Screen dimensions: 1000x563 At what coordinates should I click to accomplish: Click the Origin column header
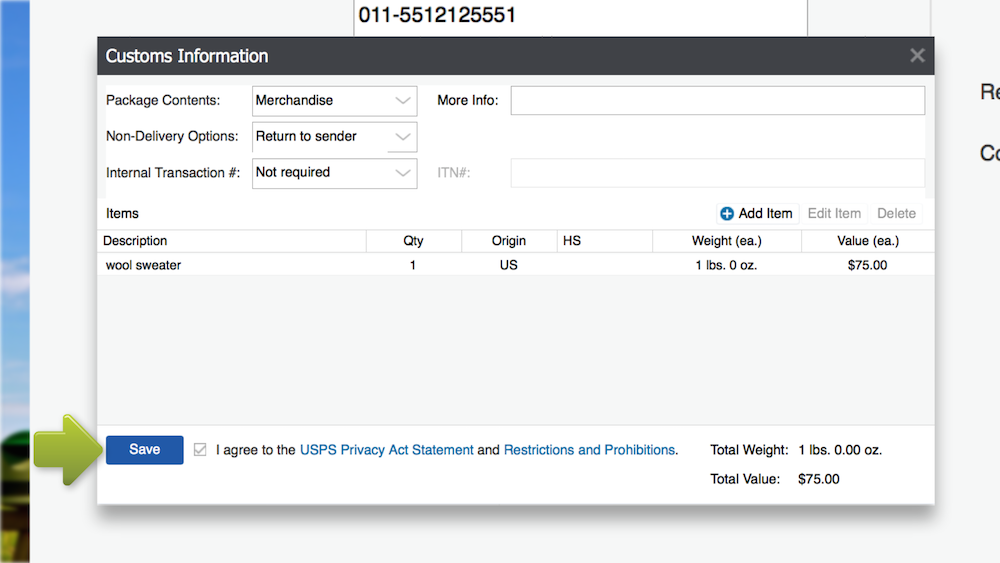[x=508, y=241]
